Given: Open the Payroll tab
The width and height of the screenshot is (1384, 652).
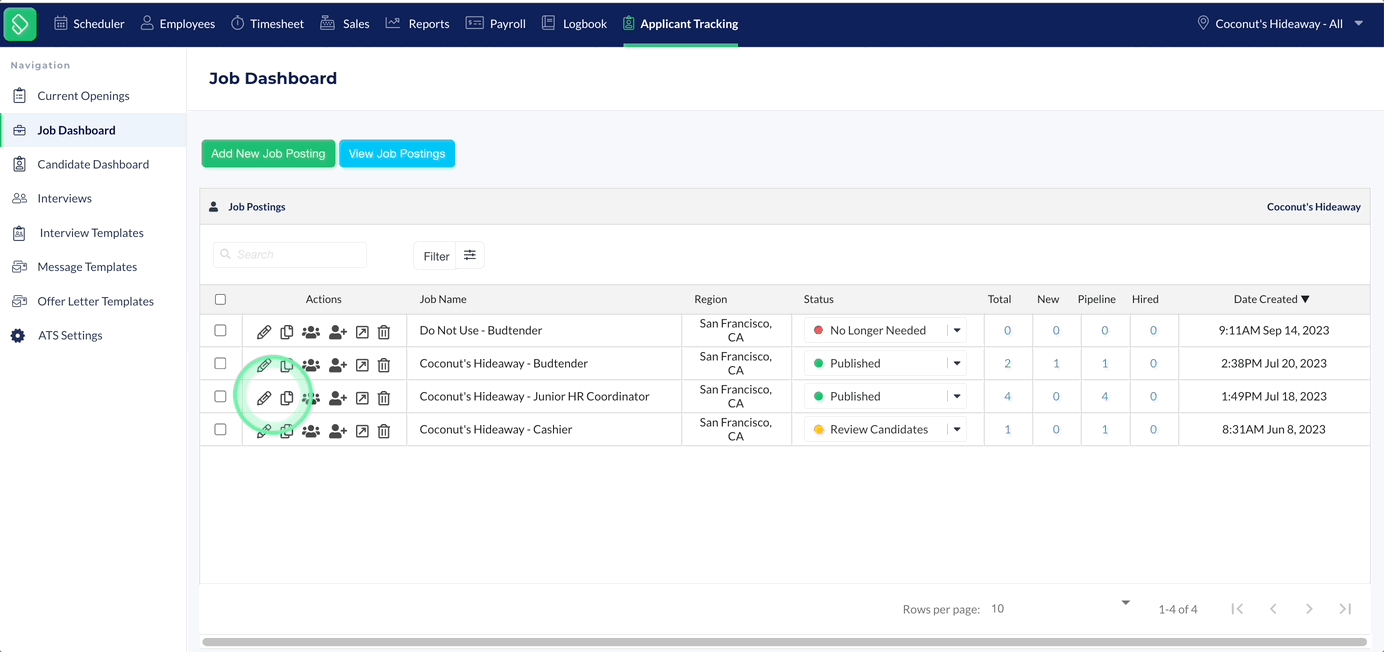Looking at the screenshot, I should [495, 24].
